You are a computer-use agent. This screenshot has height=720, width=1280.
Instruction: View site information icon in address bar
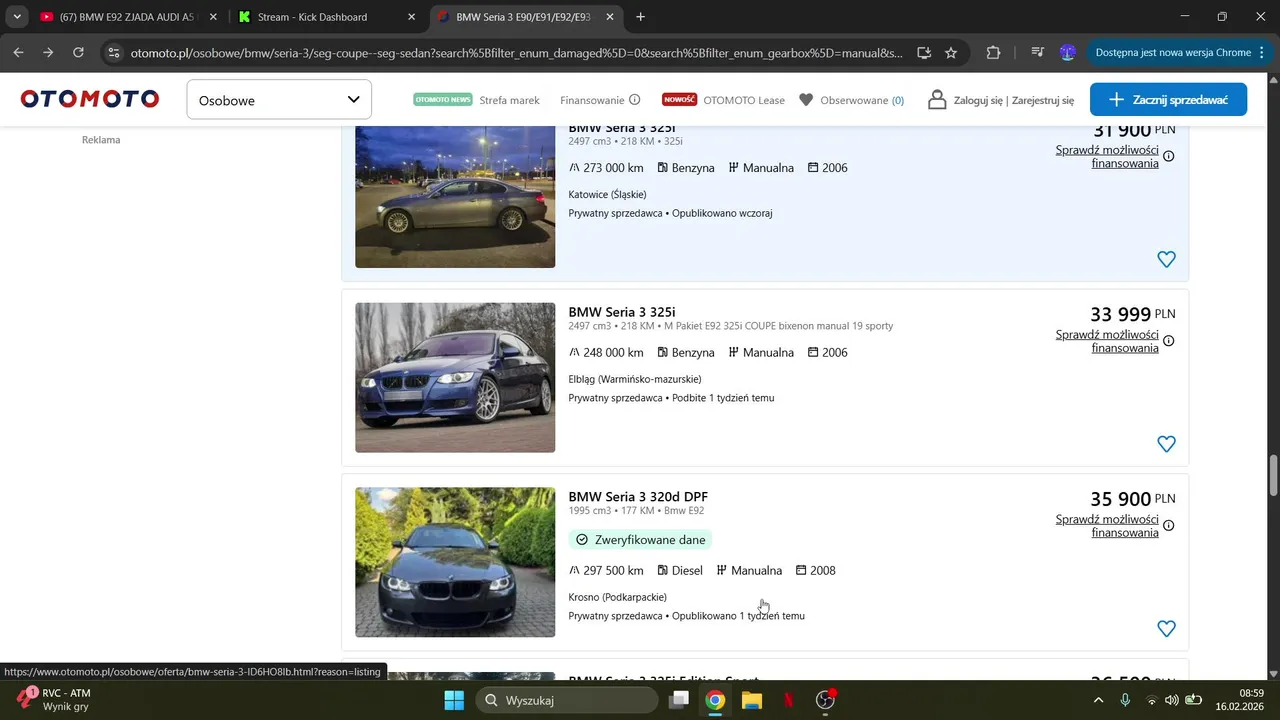pos(114,53)
